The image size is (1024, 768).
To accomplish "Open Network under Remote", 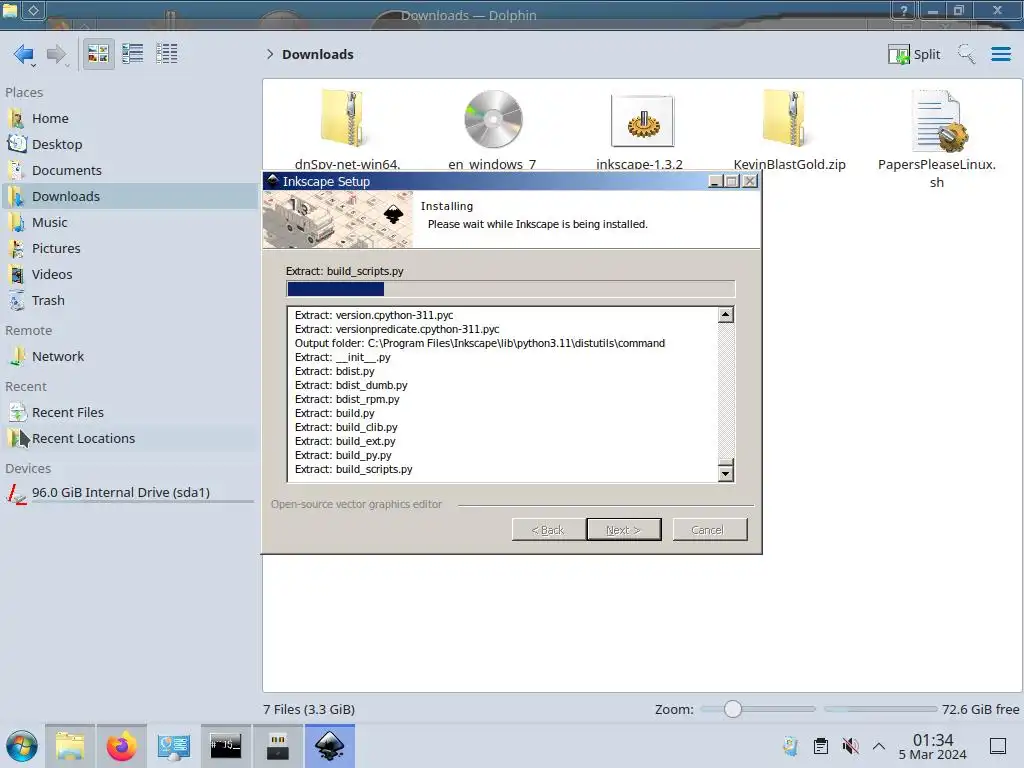I will (x=131, y=357).
